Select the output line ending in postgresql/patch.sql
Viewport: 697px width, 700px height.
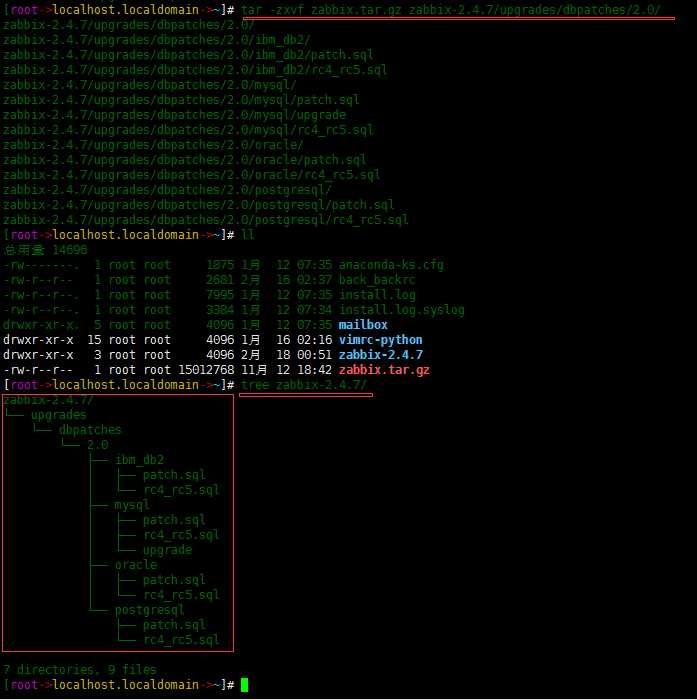click(x=198, y=205)
